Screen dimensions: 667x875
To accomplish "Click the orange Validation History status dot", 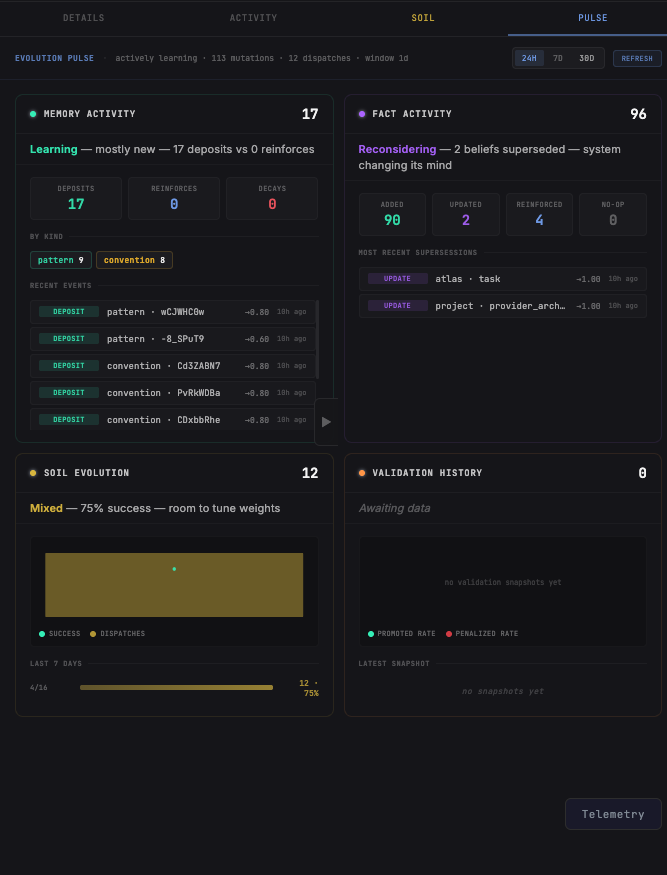I will tap(362, 473).
